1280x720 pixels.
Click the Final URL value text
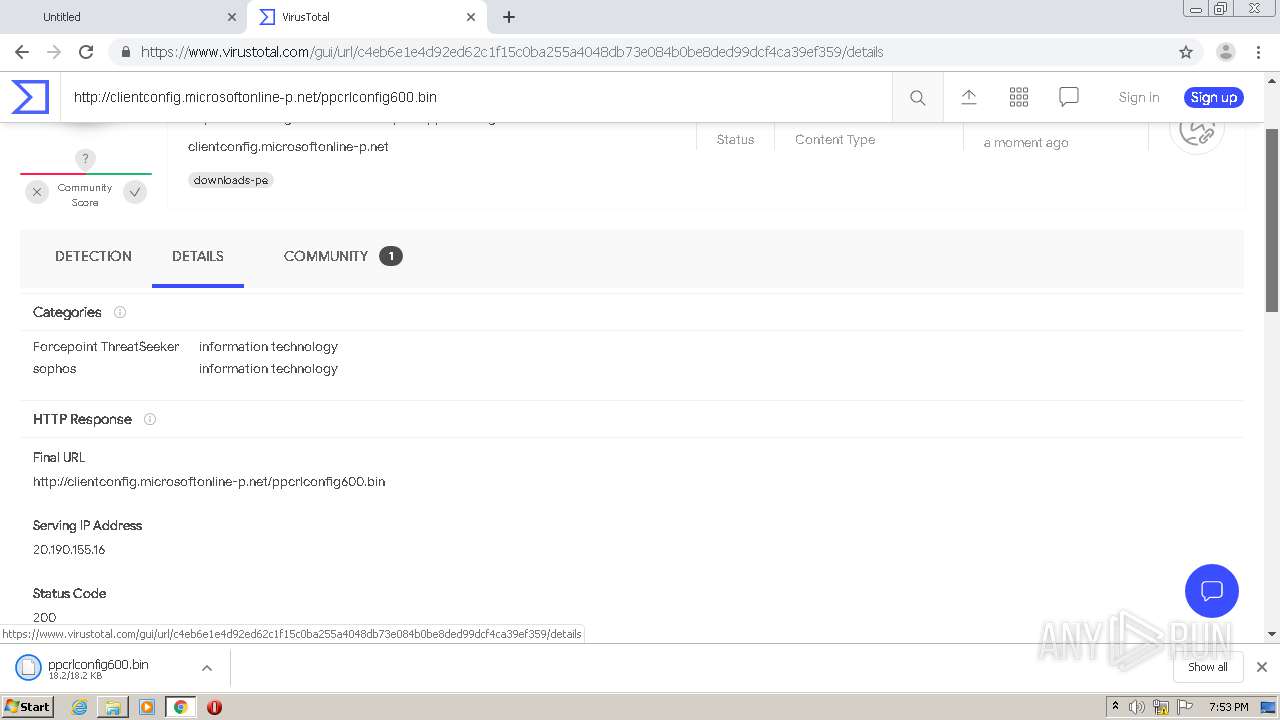pos(209,481)
